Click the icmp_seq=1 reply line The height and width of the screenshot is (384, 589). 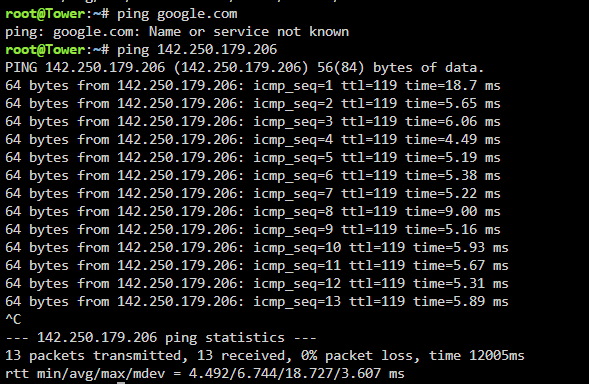[x=253, y=86]
